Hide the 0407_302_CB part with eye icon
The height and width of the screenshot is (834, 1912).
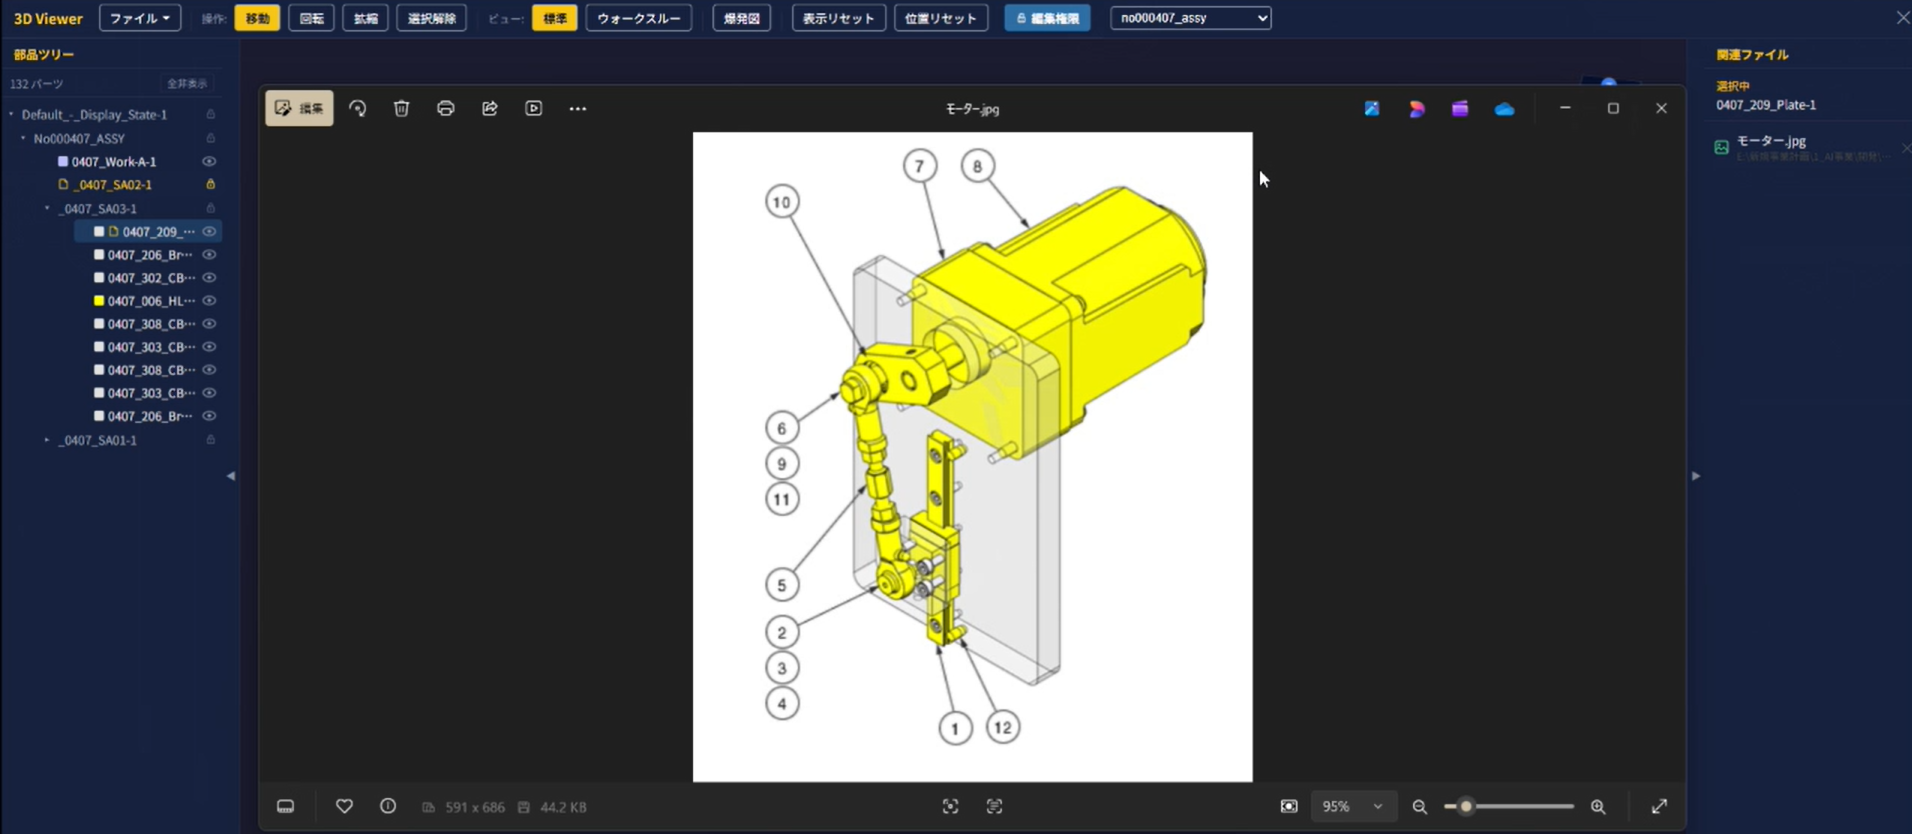[209, 277]
